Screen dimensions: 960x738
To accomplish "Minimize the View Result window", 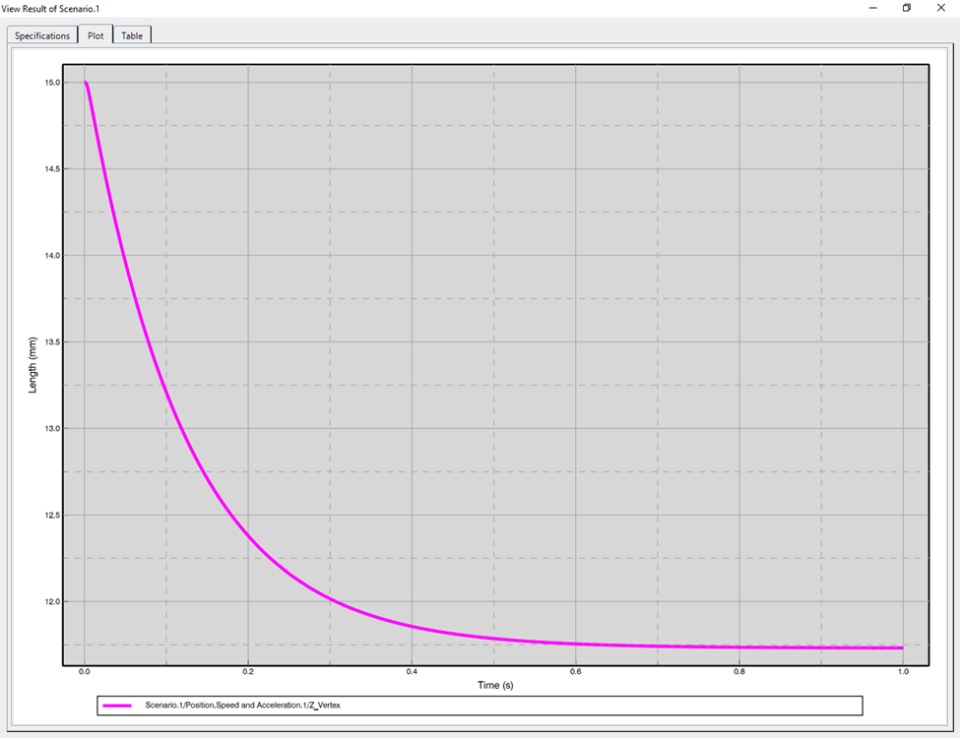I will 872,8.
